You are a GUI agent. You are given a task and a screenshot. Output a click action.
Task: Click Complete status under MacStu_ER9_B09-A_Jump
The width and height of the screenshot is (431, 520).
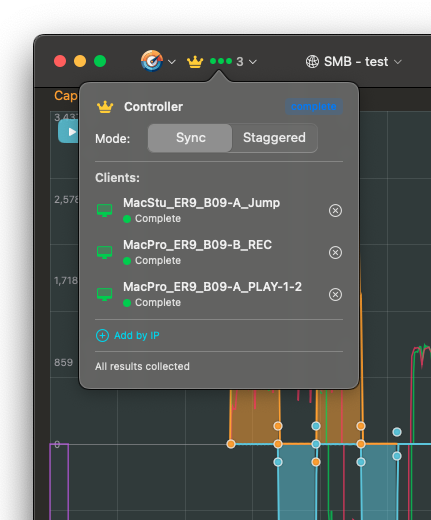click(x=152, y=219)
